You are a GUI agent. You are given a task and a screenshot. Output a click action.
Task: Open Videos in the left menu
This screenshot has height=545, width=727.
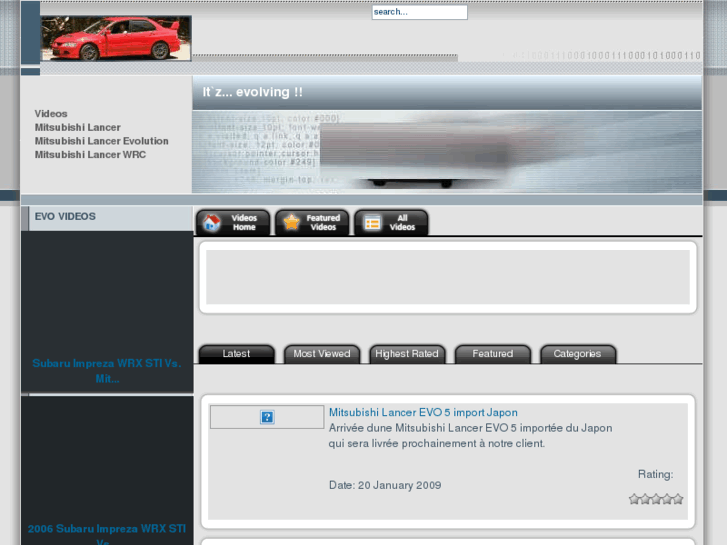coord(51,114)
